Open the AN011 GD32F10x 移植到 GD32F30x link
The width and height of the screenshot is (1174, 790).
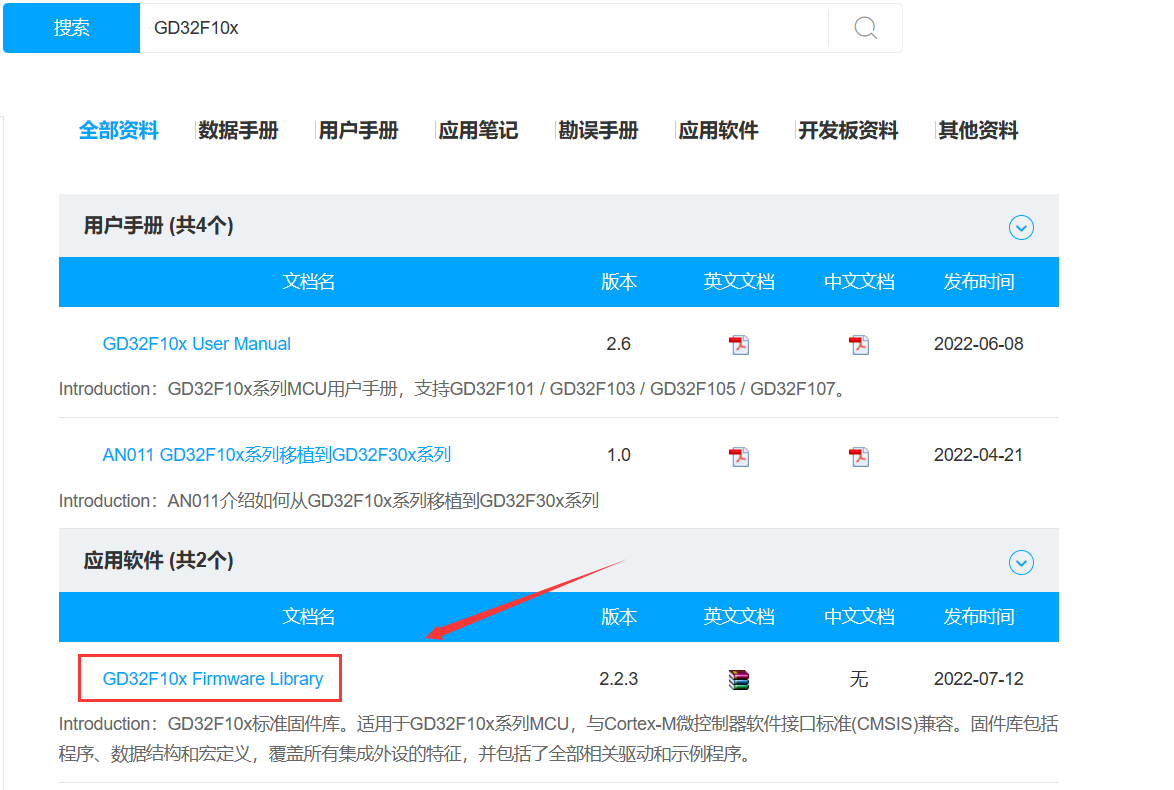(x=278, y=455)
